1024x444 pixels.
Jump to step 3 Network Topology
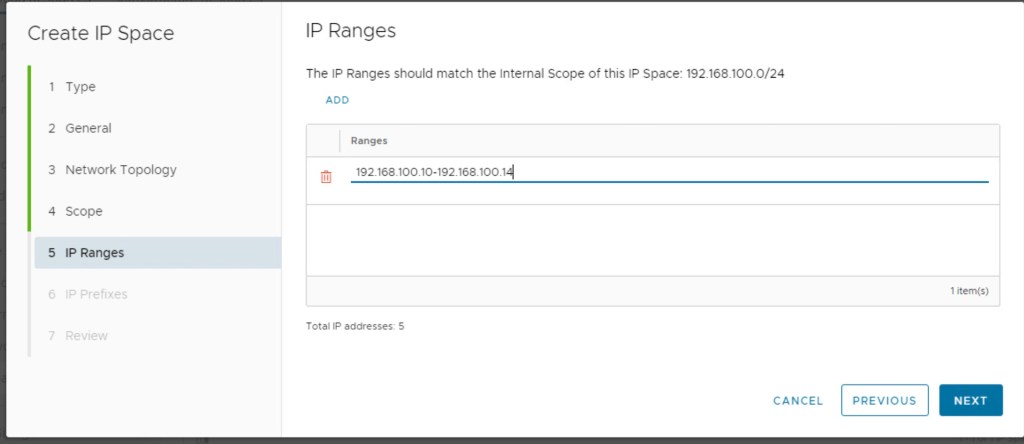coord(120,170)
